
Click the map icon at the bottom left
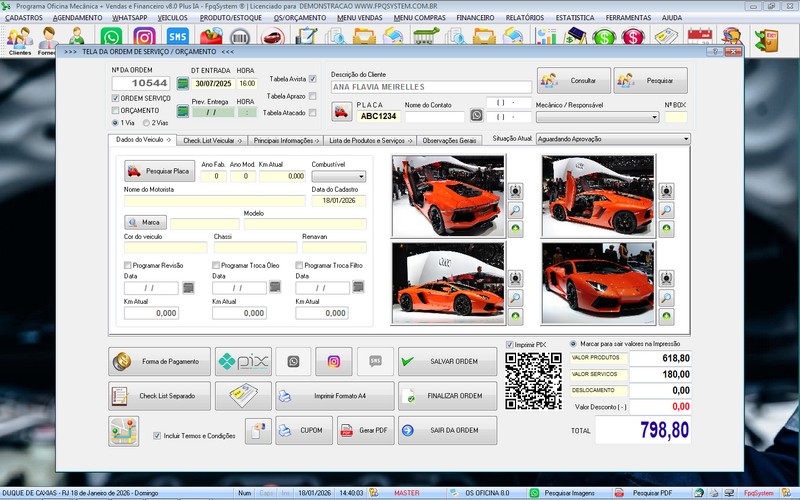tap(124, 431)
